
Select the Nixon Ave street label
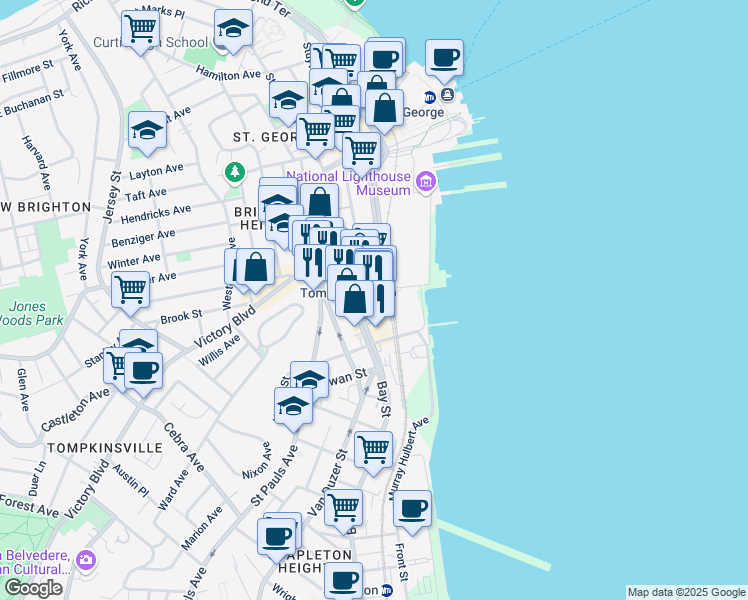(x=257, y=461)
